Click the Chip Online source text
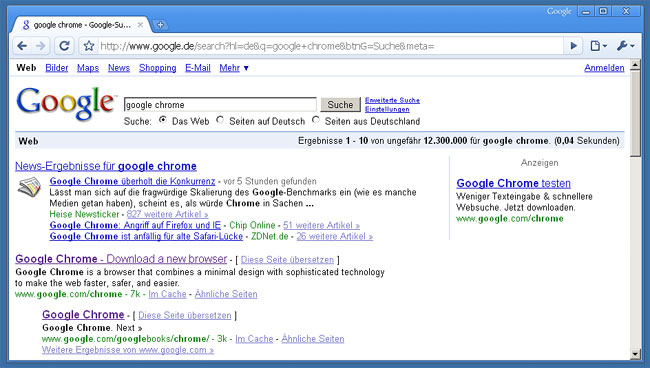 (x=252, y=225)
